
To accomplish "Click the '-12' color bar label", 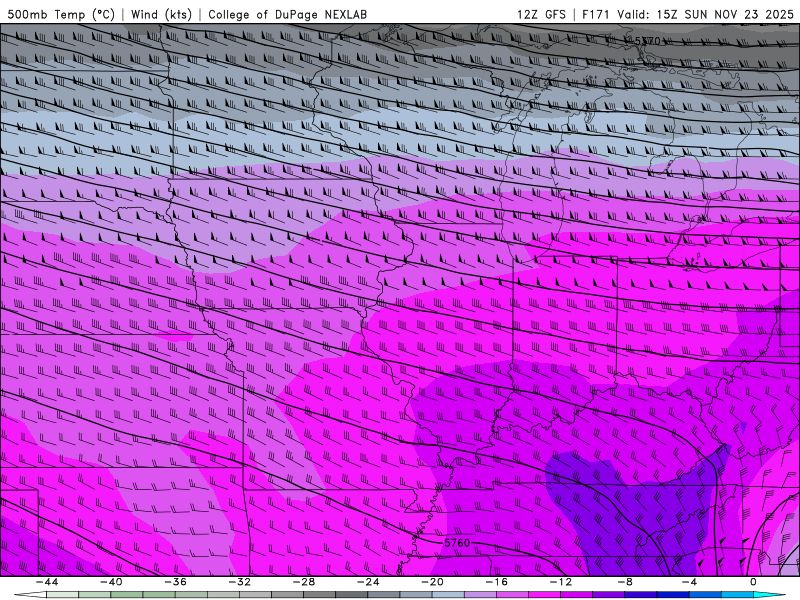I will pos(561,582).
